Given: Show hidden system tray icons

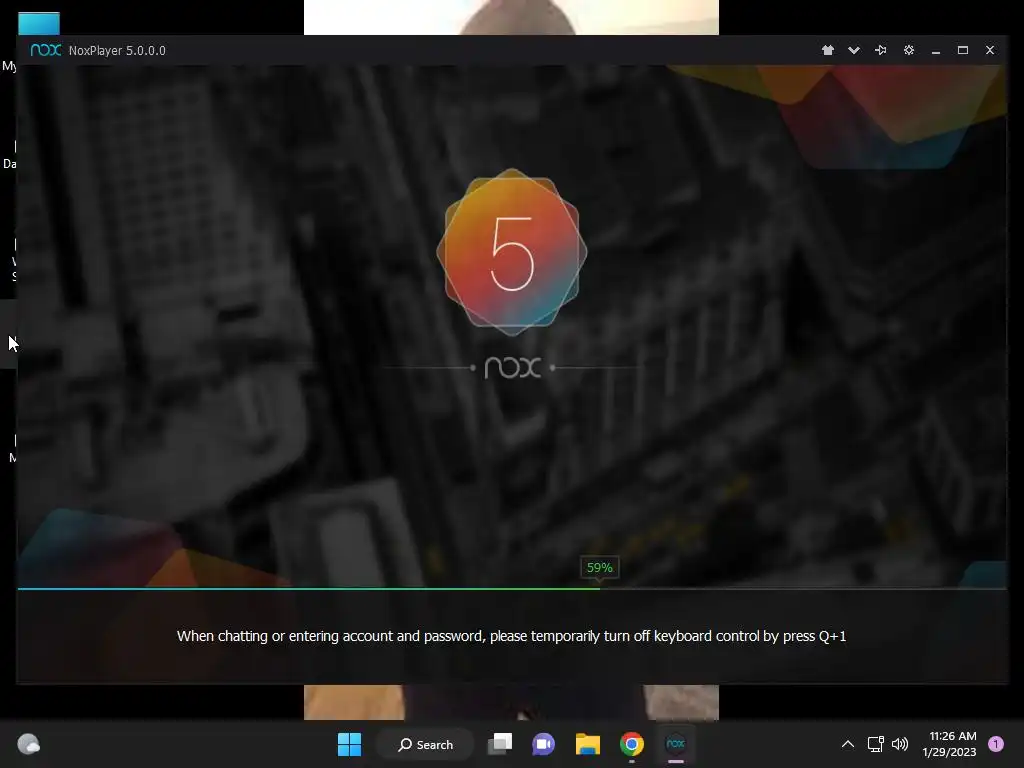Looking at the screenshot, I should (848, 744).
